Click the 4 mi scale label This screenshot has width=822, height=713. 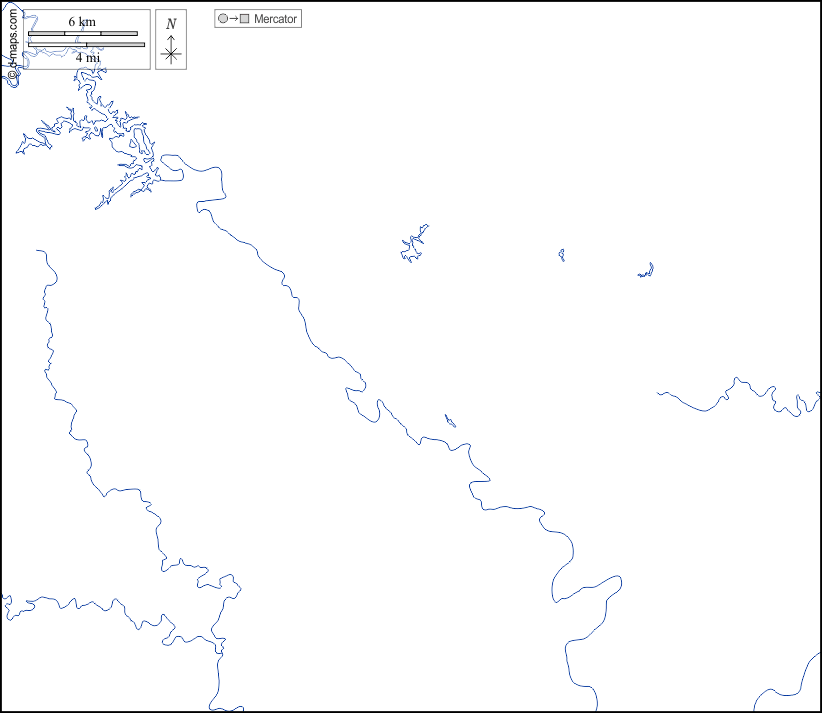point(87,57)
